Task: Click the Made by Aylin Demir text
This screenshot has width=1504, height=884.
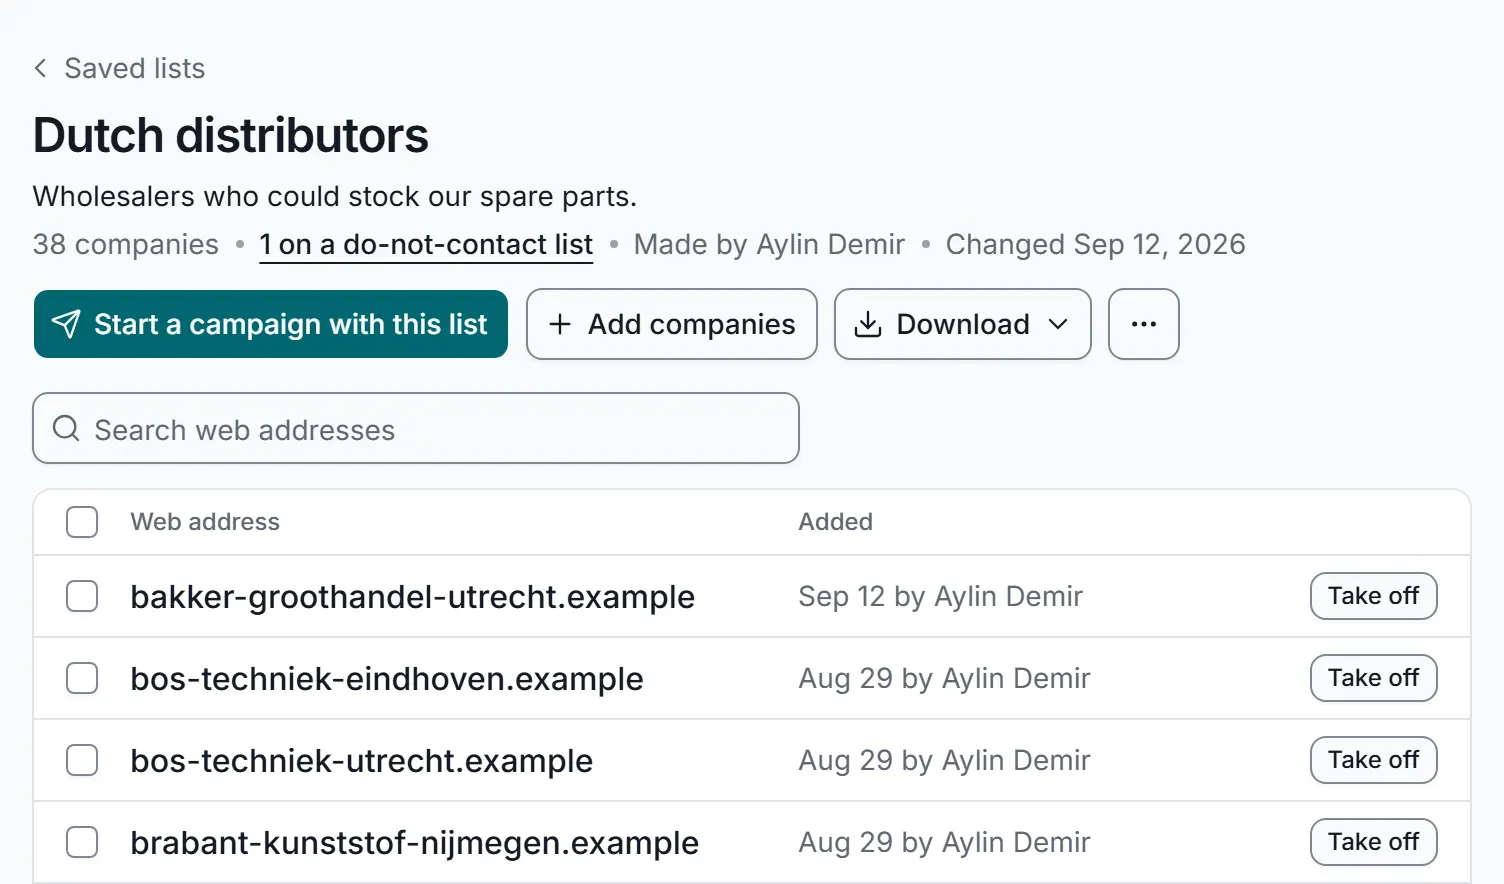Action: point(769,245)
